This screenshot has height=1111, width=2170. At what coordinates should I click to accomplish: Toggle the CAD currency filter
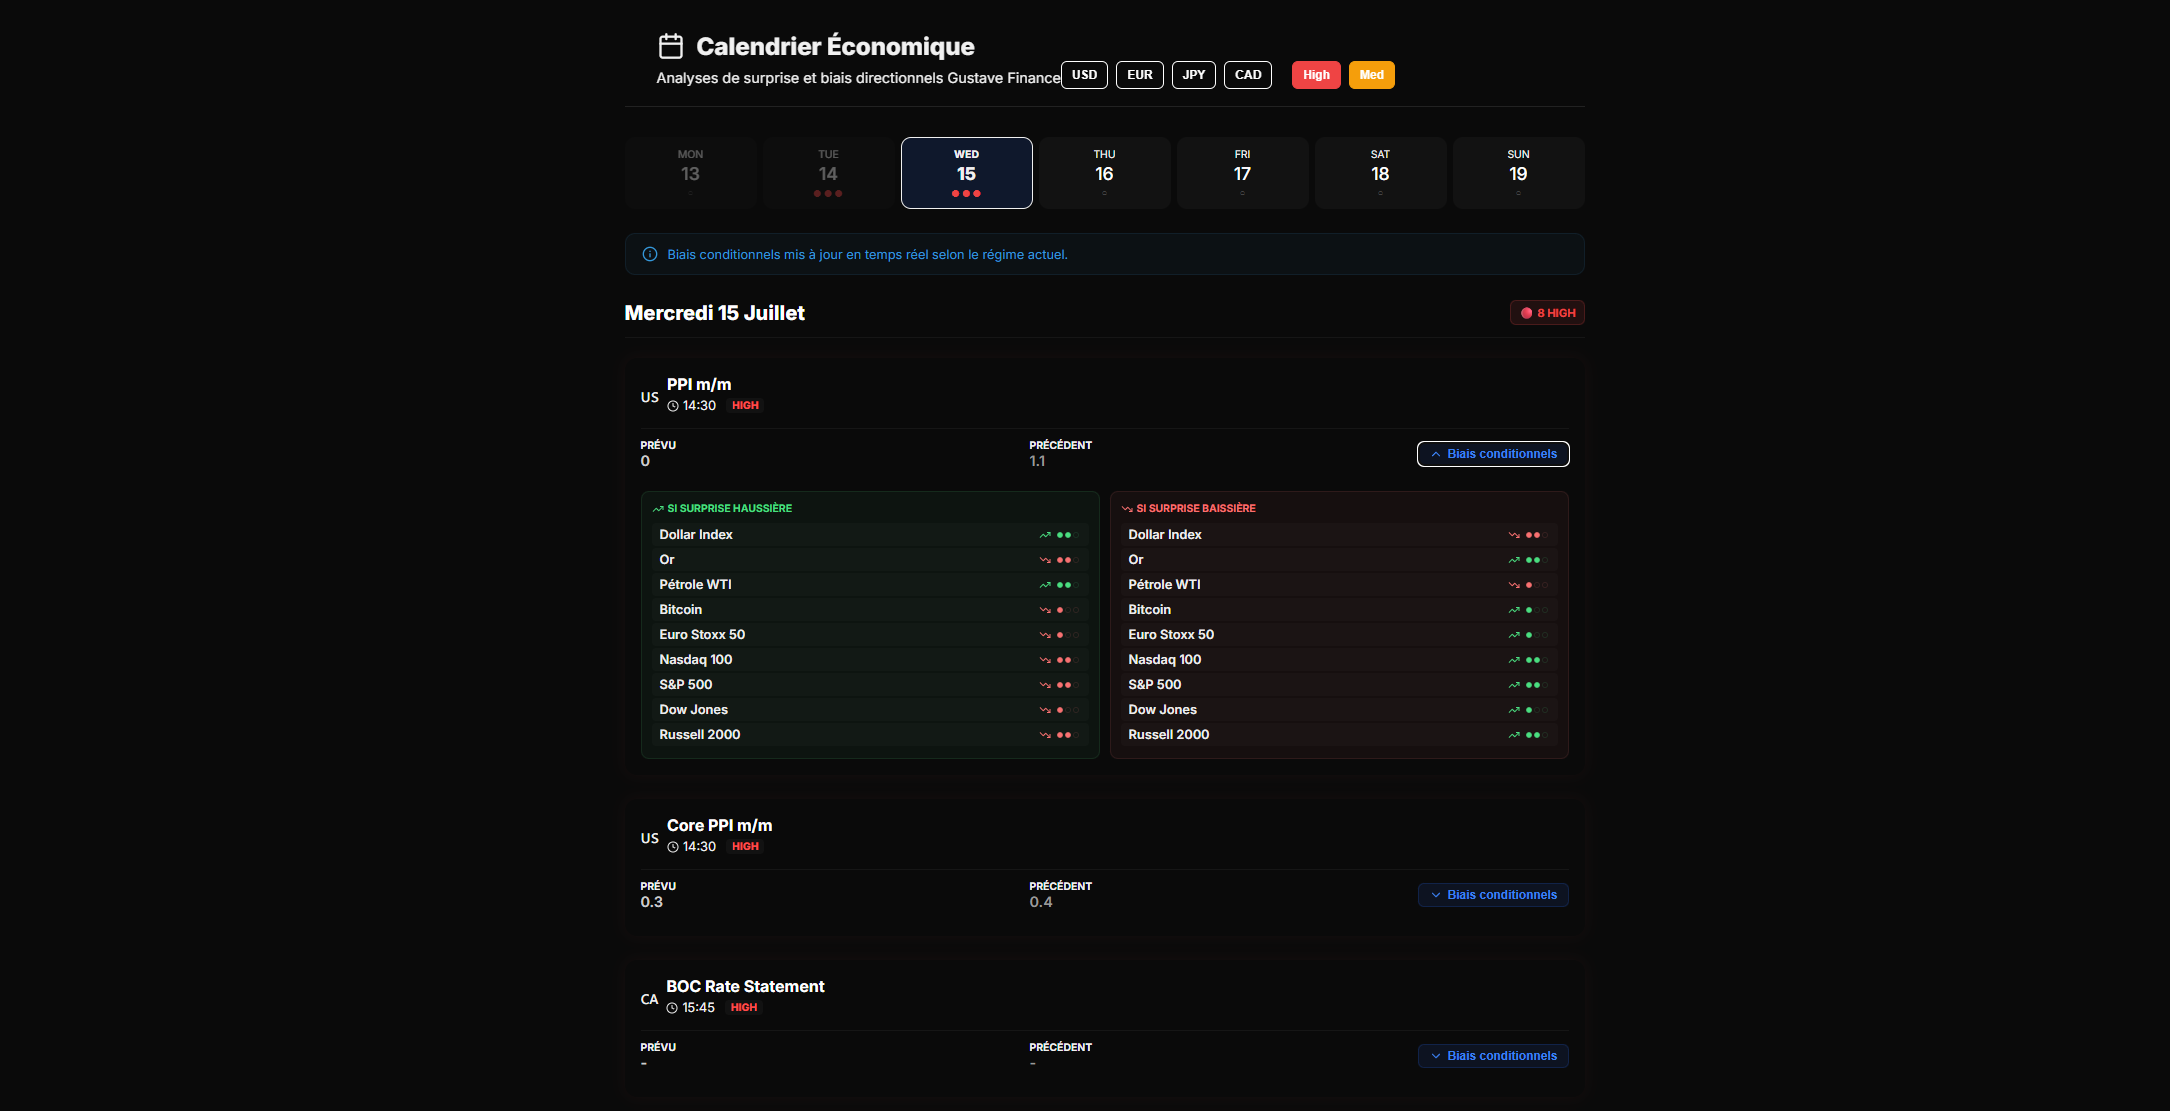(1248, 75)
